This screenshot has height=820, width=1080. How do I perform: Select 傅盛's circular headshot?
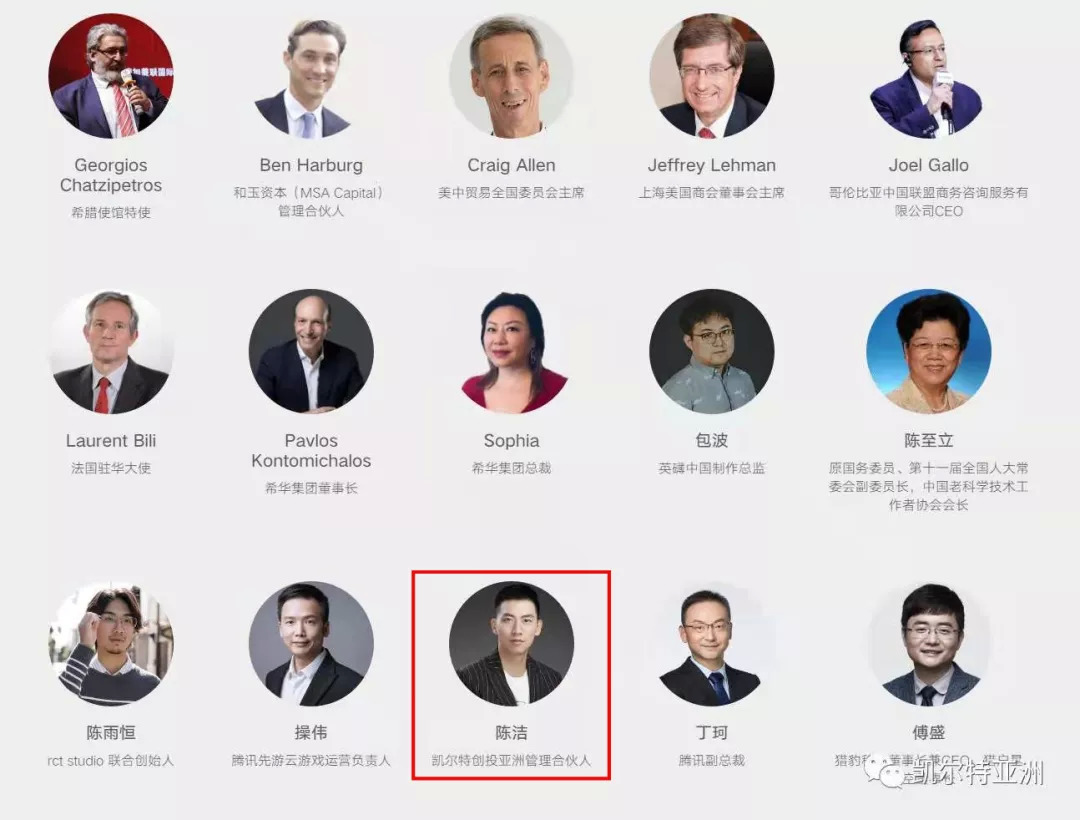point(928,643)
